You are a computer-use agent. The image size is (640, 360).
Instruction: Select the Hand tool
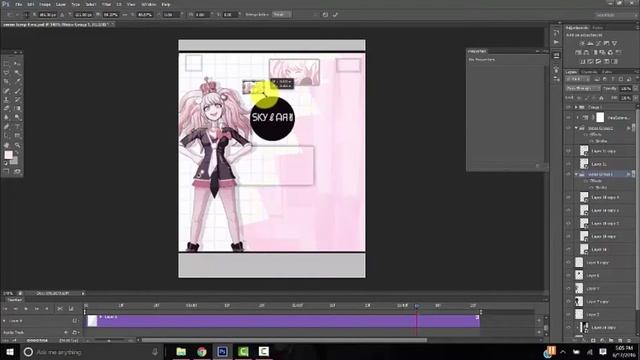[7, 145]
